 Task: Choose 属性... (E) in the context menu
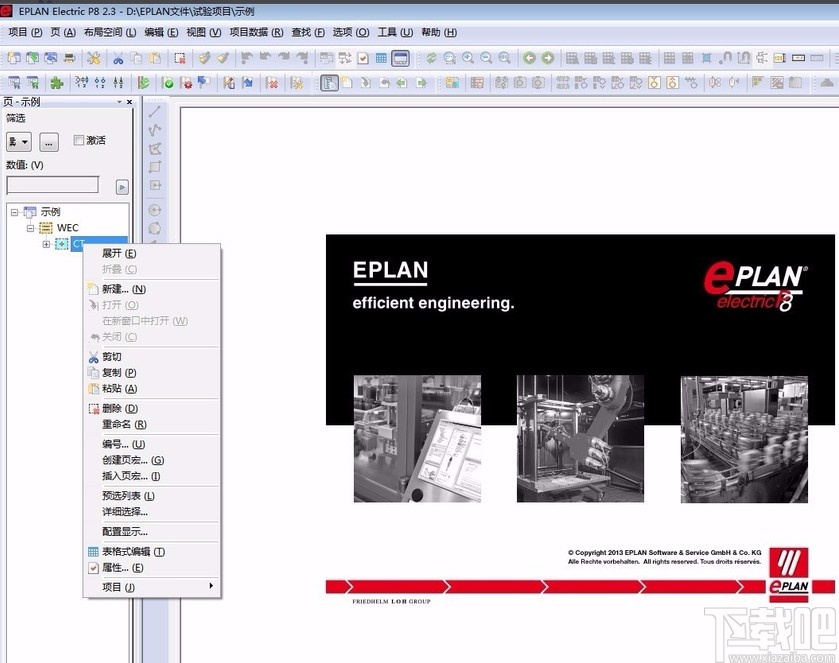point(152,568)
